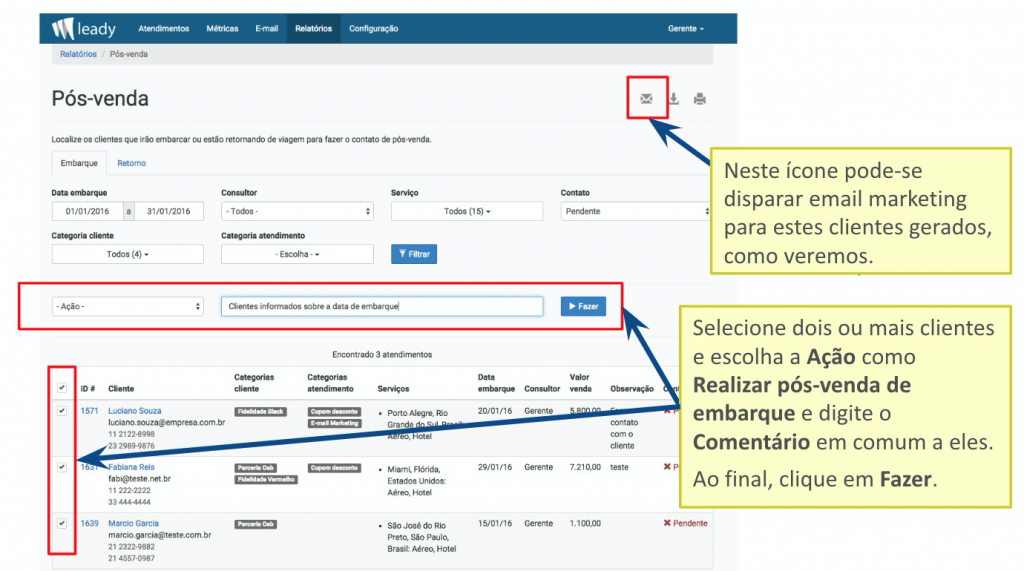Click the Filtrar button

tap(414, 254)
